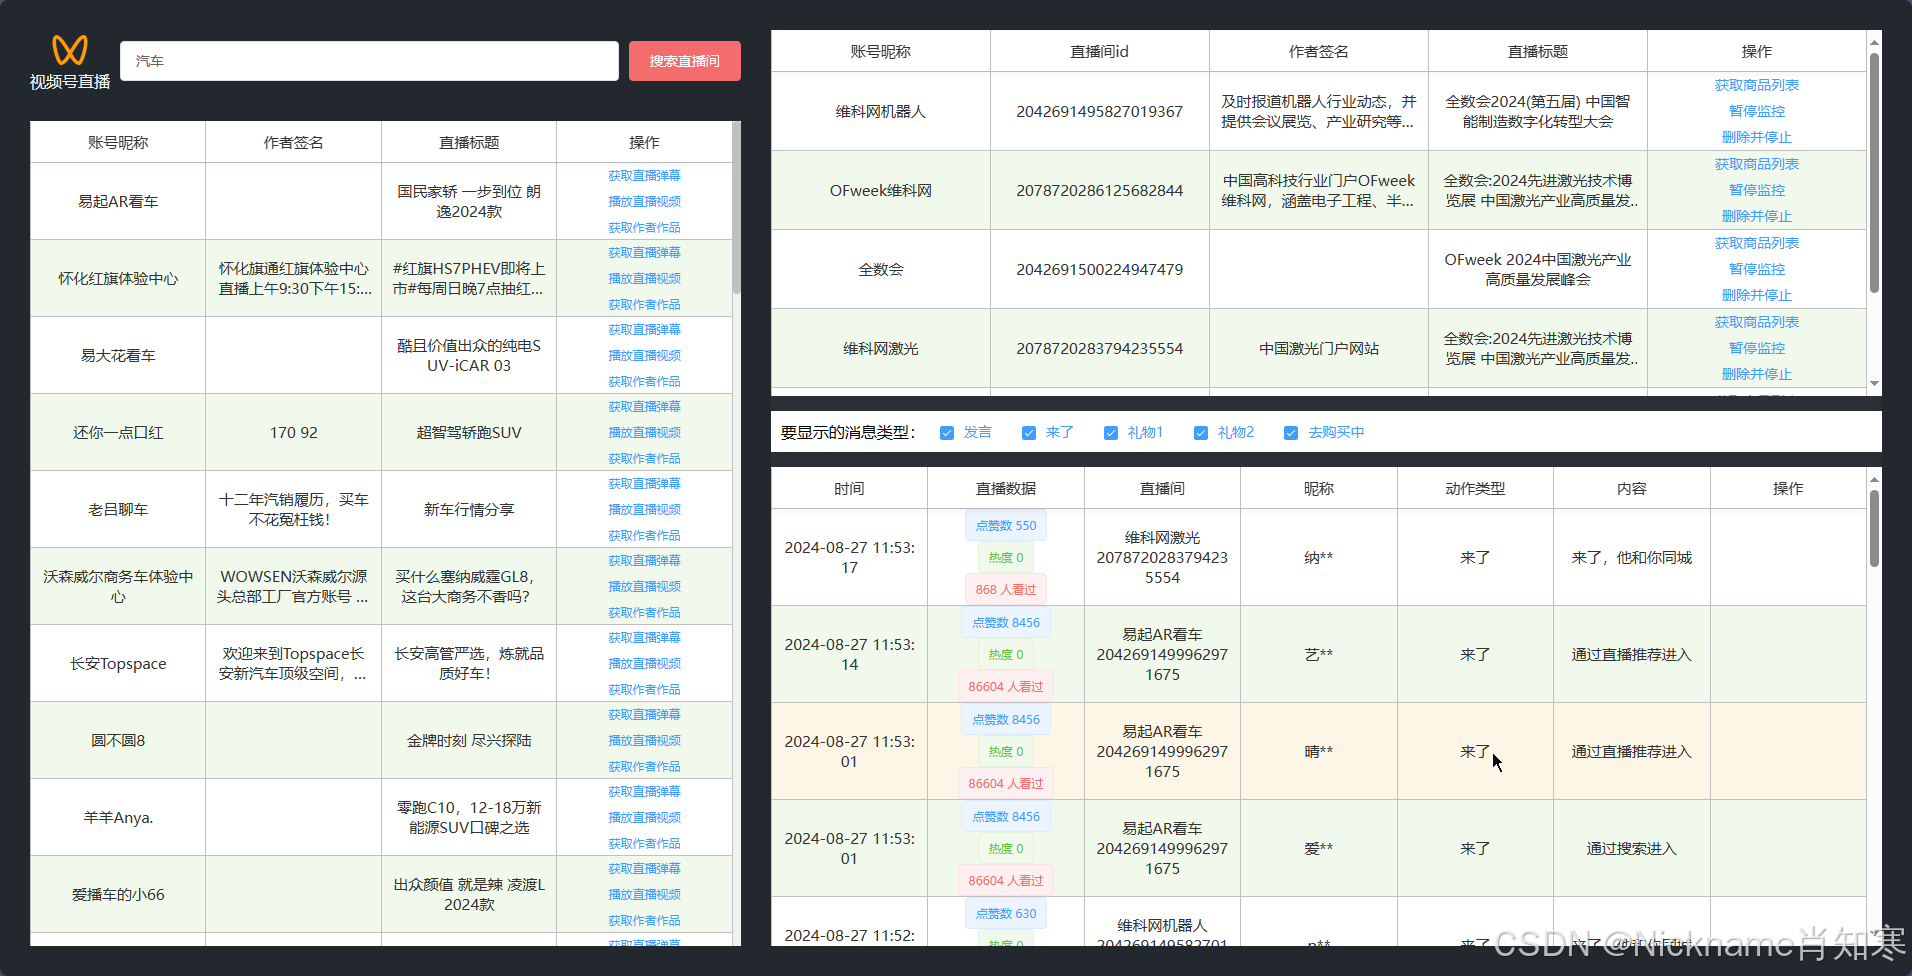1912x976 pixels.
Task: Click 播放直播视频 for 还你一点口红
Action: coord(644,432)
